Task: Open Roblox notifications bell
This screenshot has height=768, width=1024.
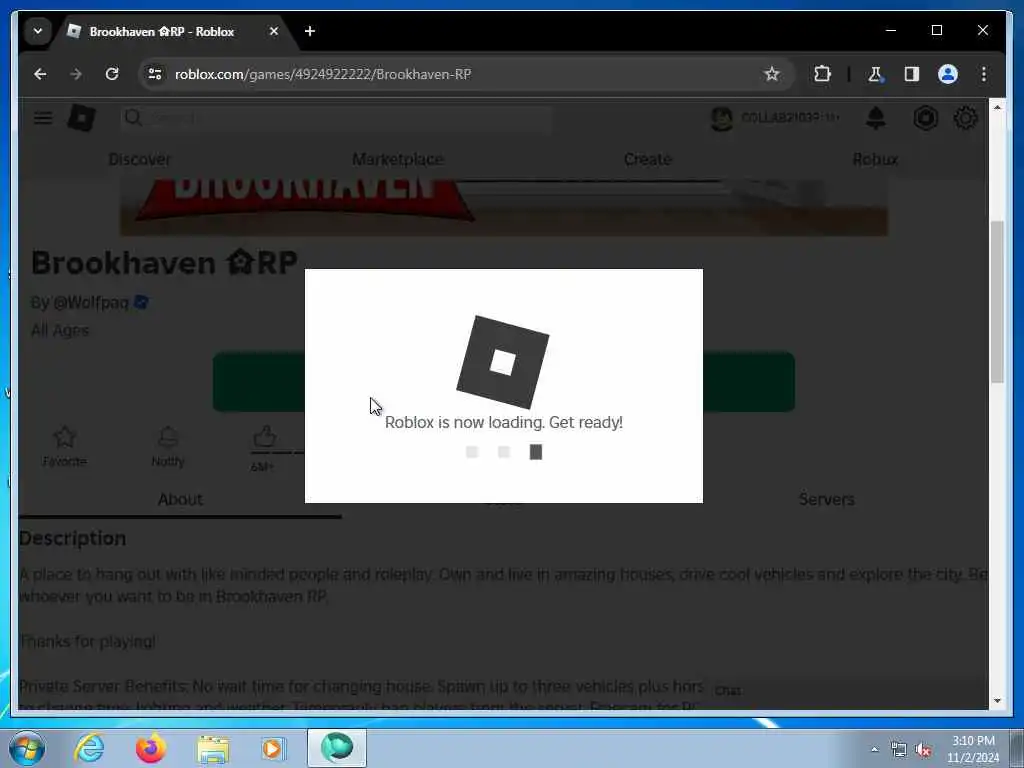Action: pos(876,118)
